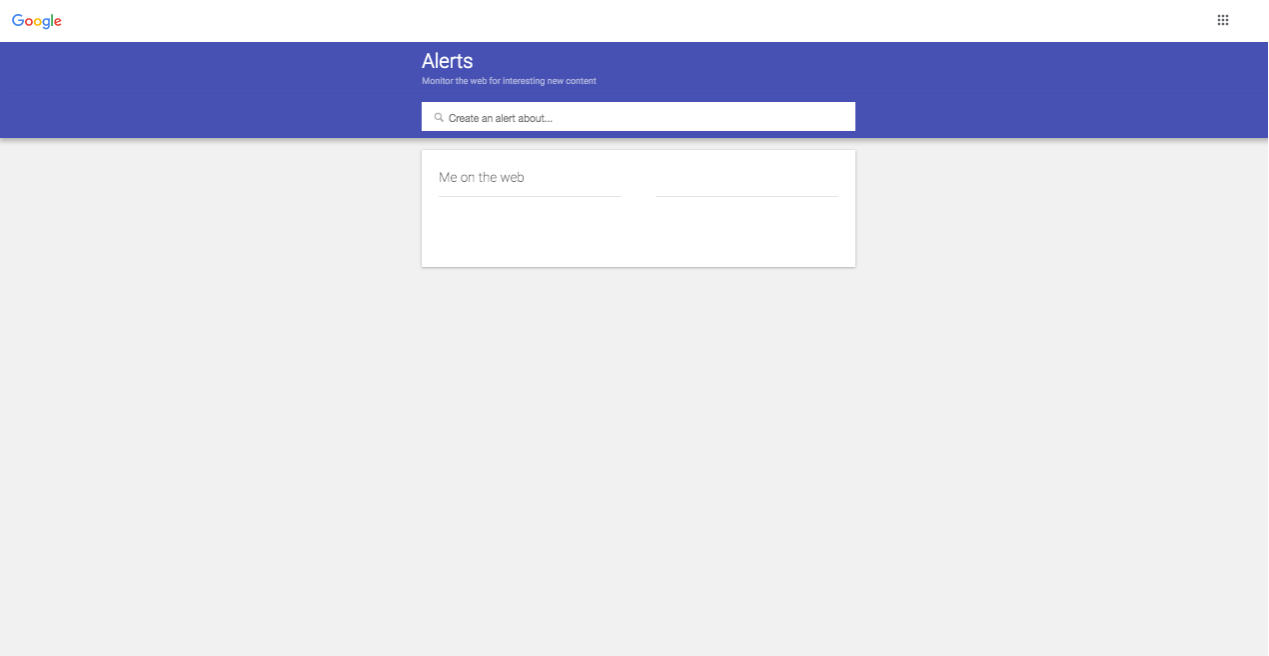This screenshot has height=656, width=1269.
Task: Click the white "Me on the web" card
Action: pyautogui.click(x=638, y=209)
